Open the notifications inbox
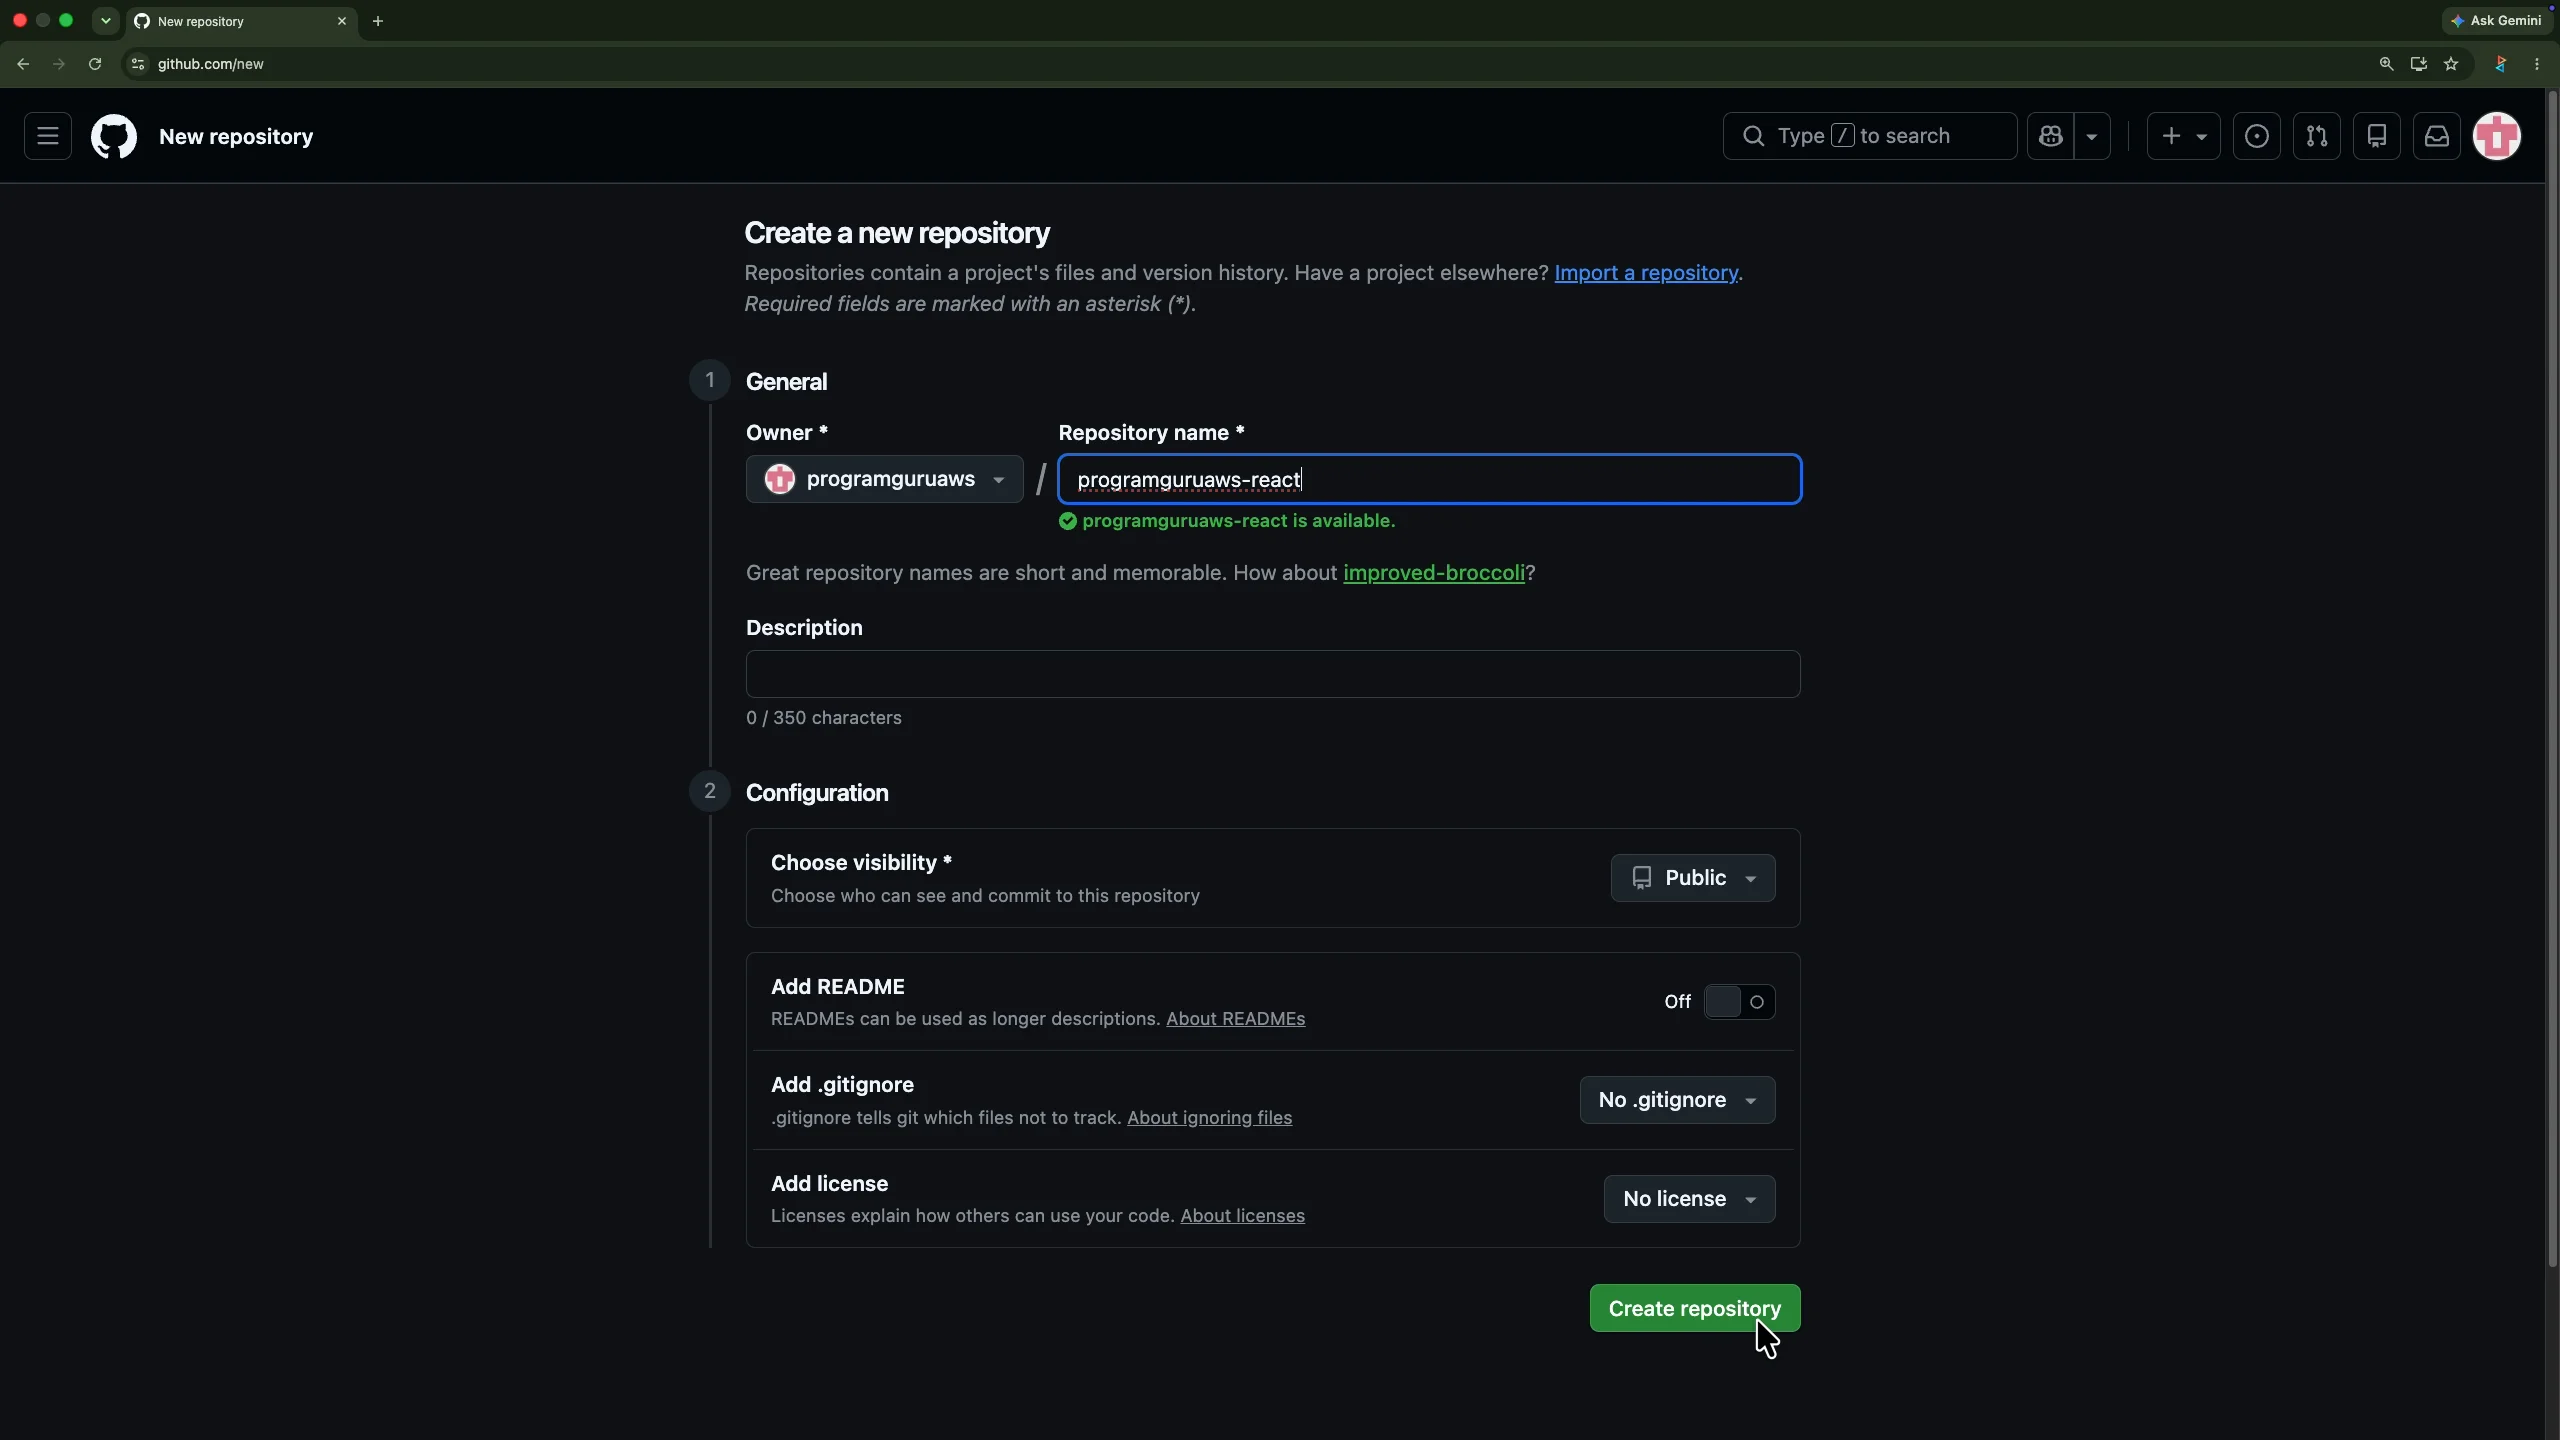2560x1440 pixels. click(x=2437, y=136)
